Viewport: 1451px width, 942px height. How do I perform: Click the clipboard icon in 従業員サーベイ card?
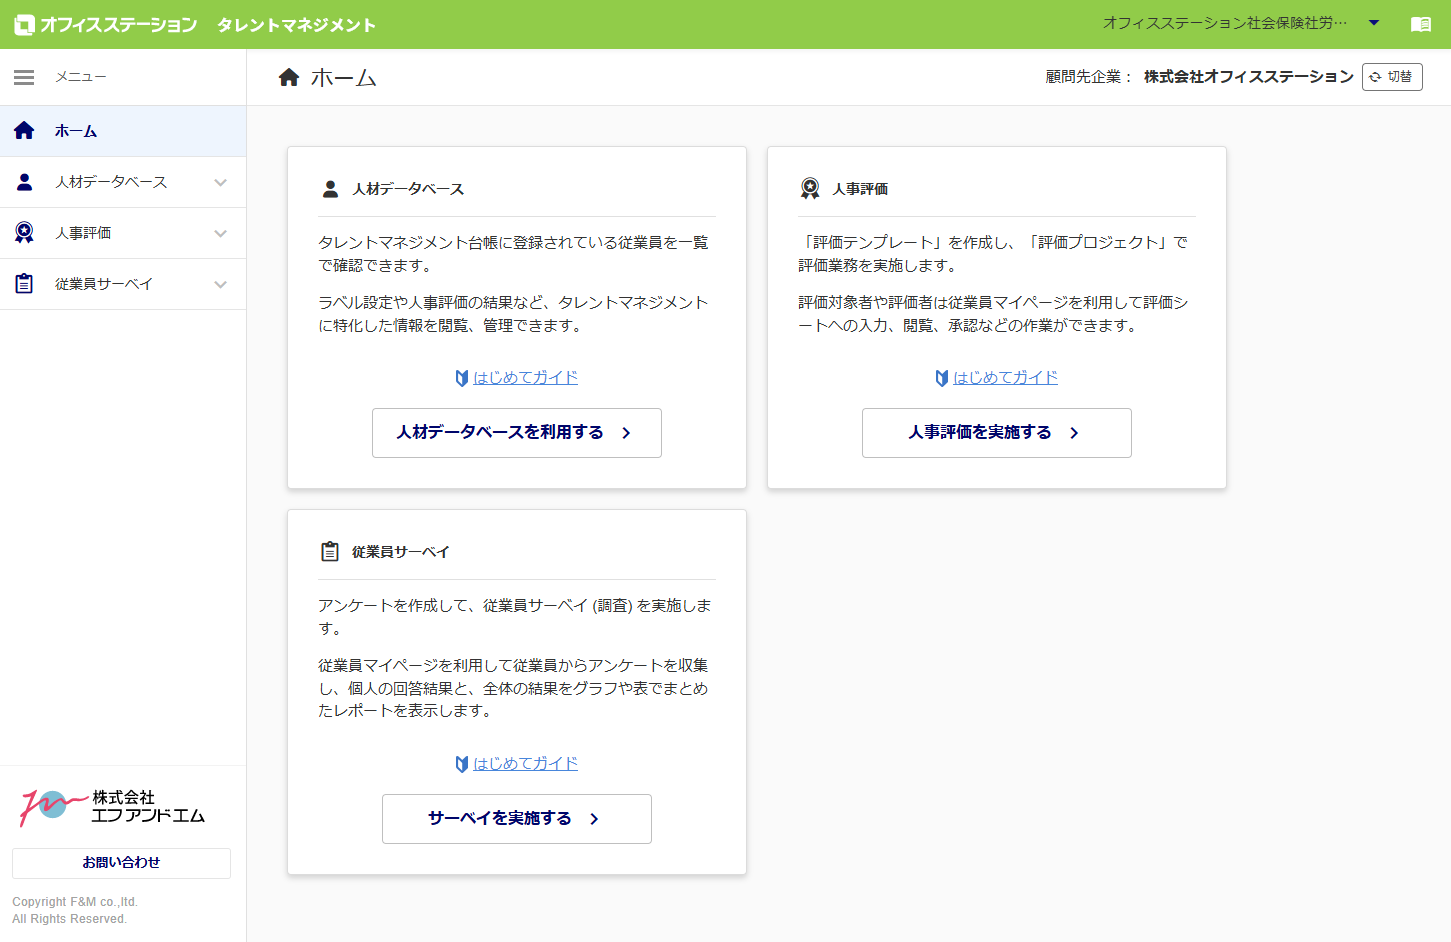point(330,551)
